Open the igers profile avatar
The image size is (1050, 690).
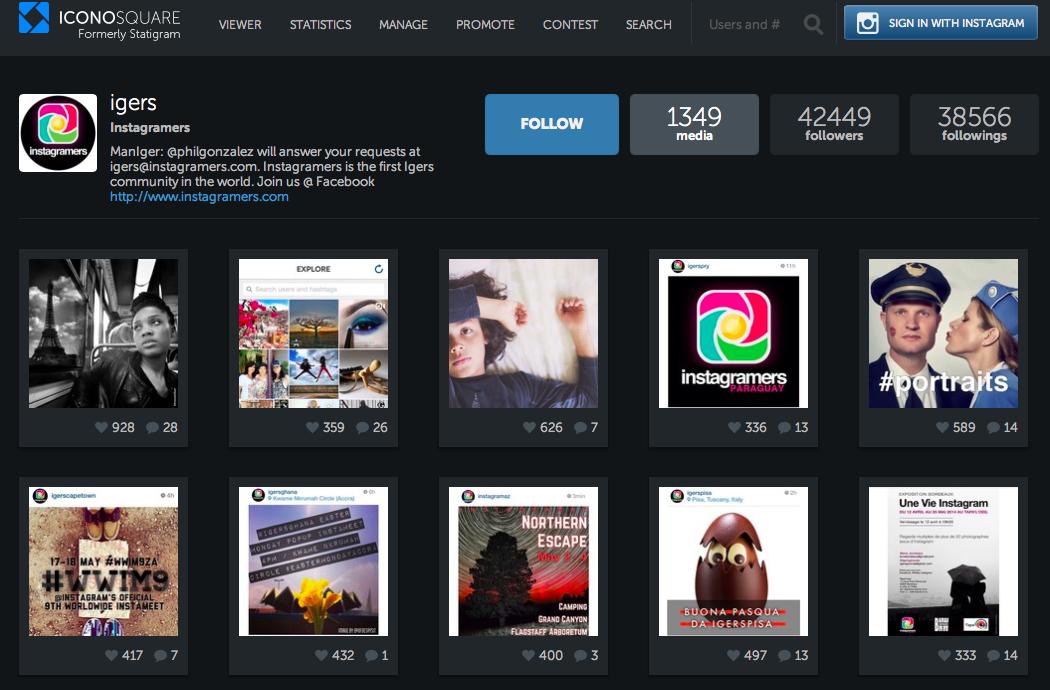[x=58, y=133]
